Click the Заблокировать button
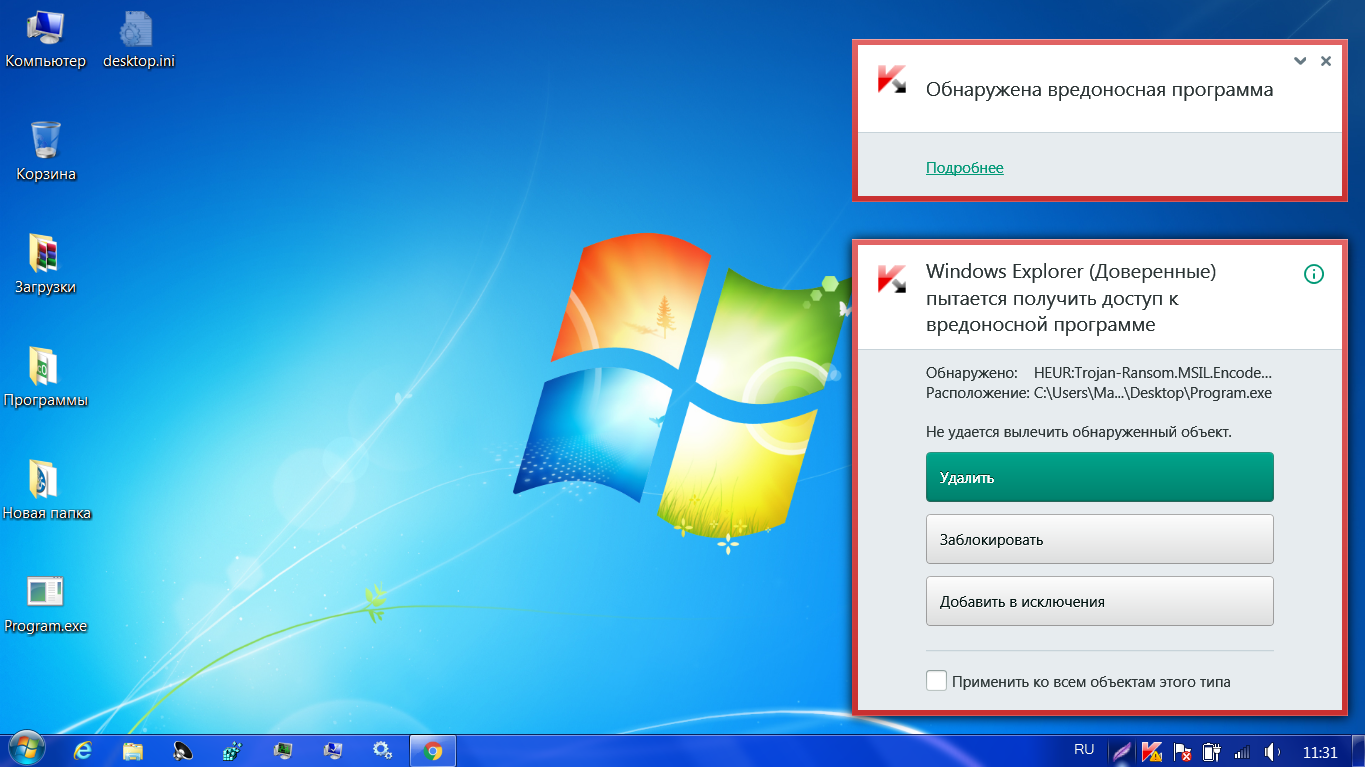Screen dimensions: 1365x767 pos(1099,539)
